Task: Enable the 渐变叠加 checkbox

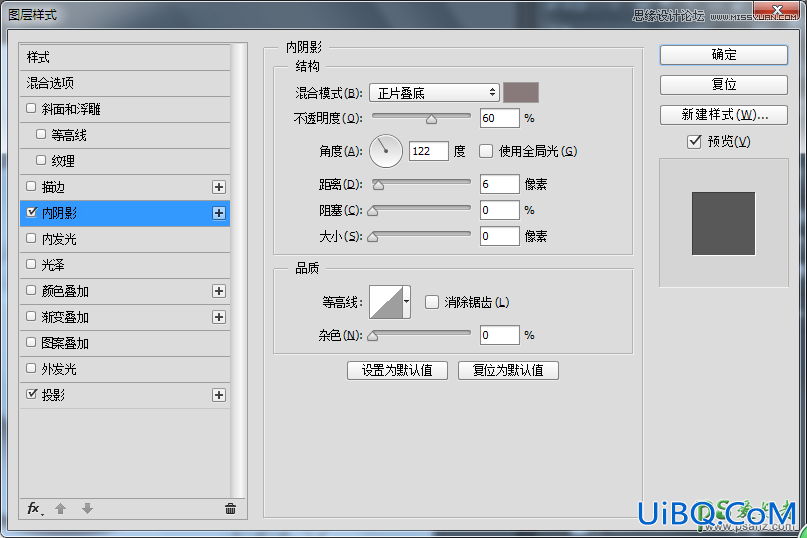Action: (x=31, y=316)
